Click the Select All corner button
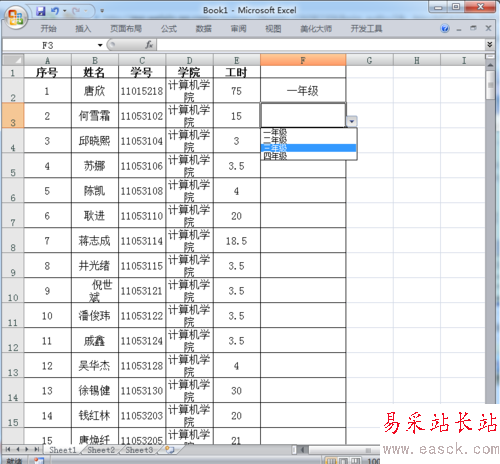 coord(13,60)
